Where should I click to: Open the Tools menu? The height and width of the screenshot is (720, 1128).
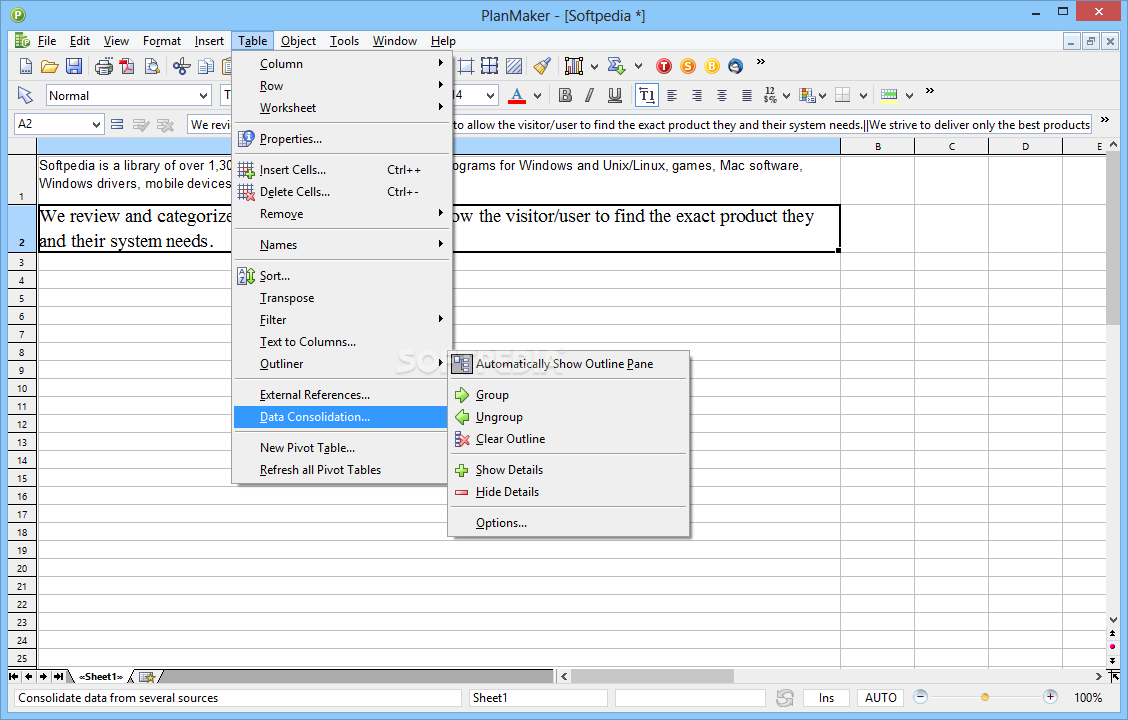tap(344, 41)
